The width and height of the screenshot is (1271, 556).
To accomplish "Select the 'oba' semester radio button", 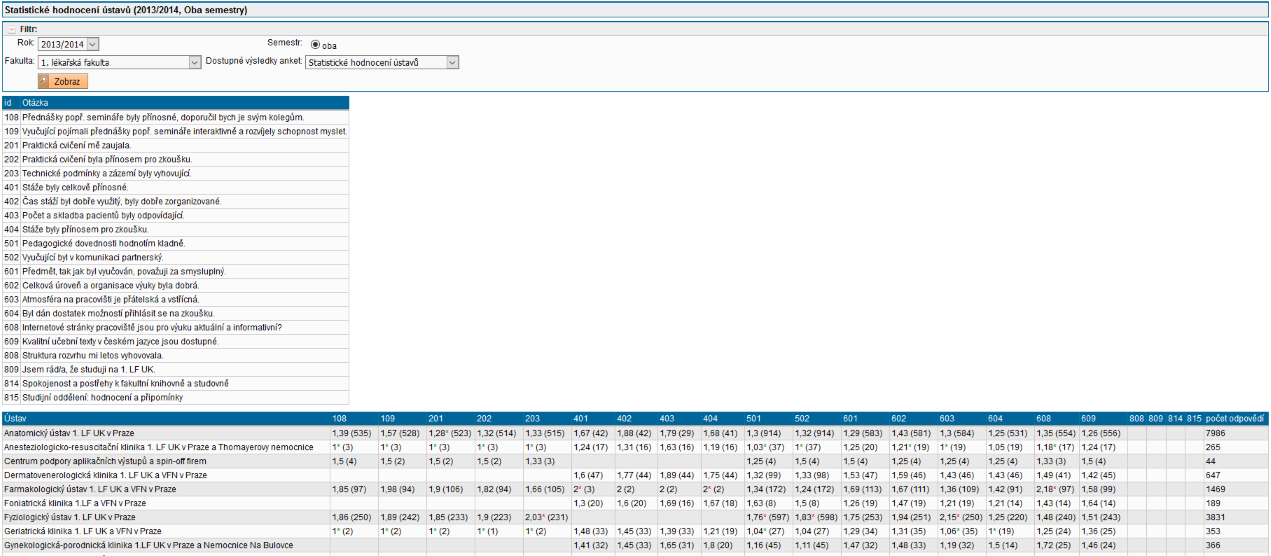I will [x=315, y=45].
